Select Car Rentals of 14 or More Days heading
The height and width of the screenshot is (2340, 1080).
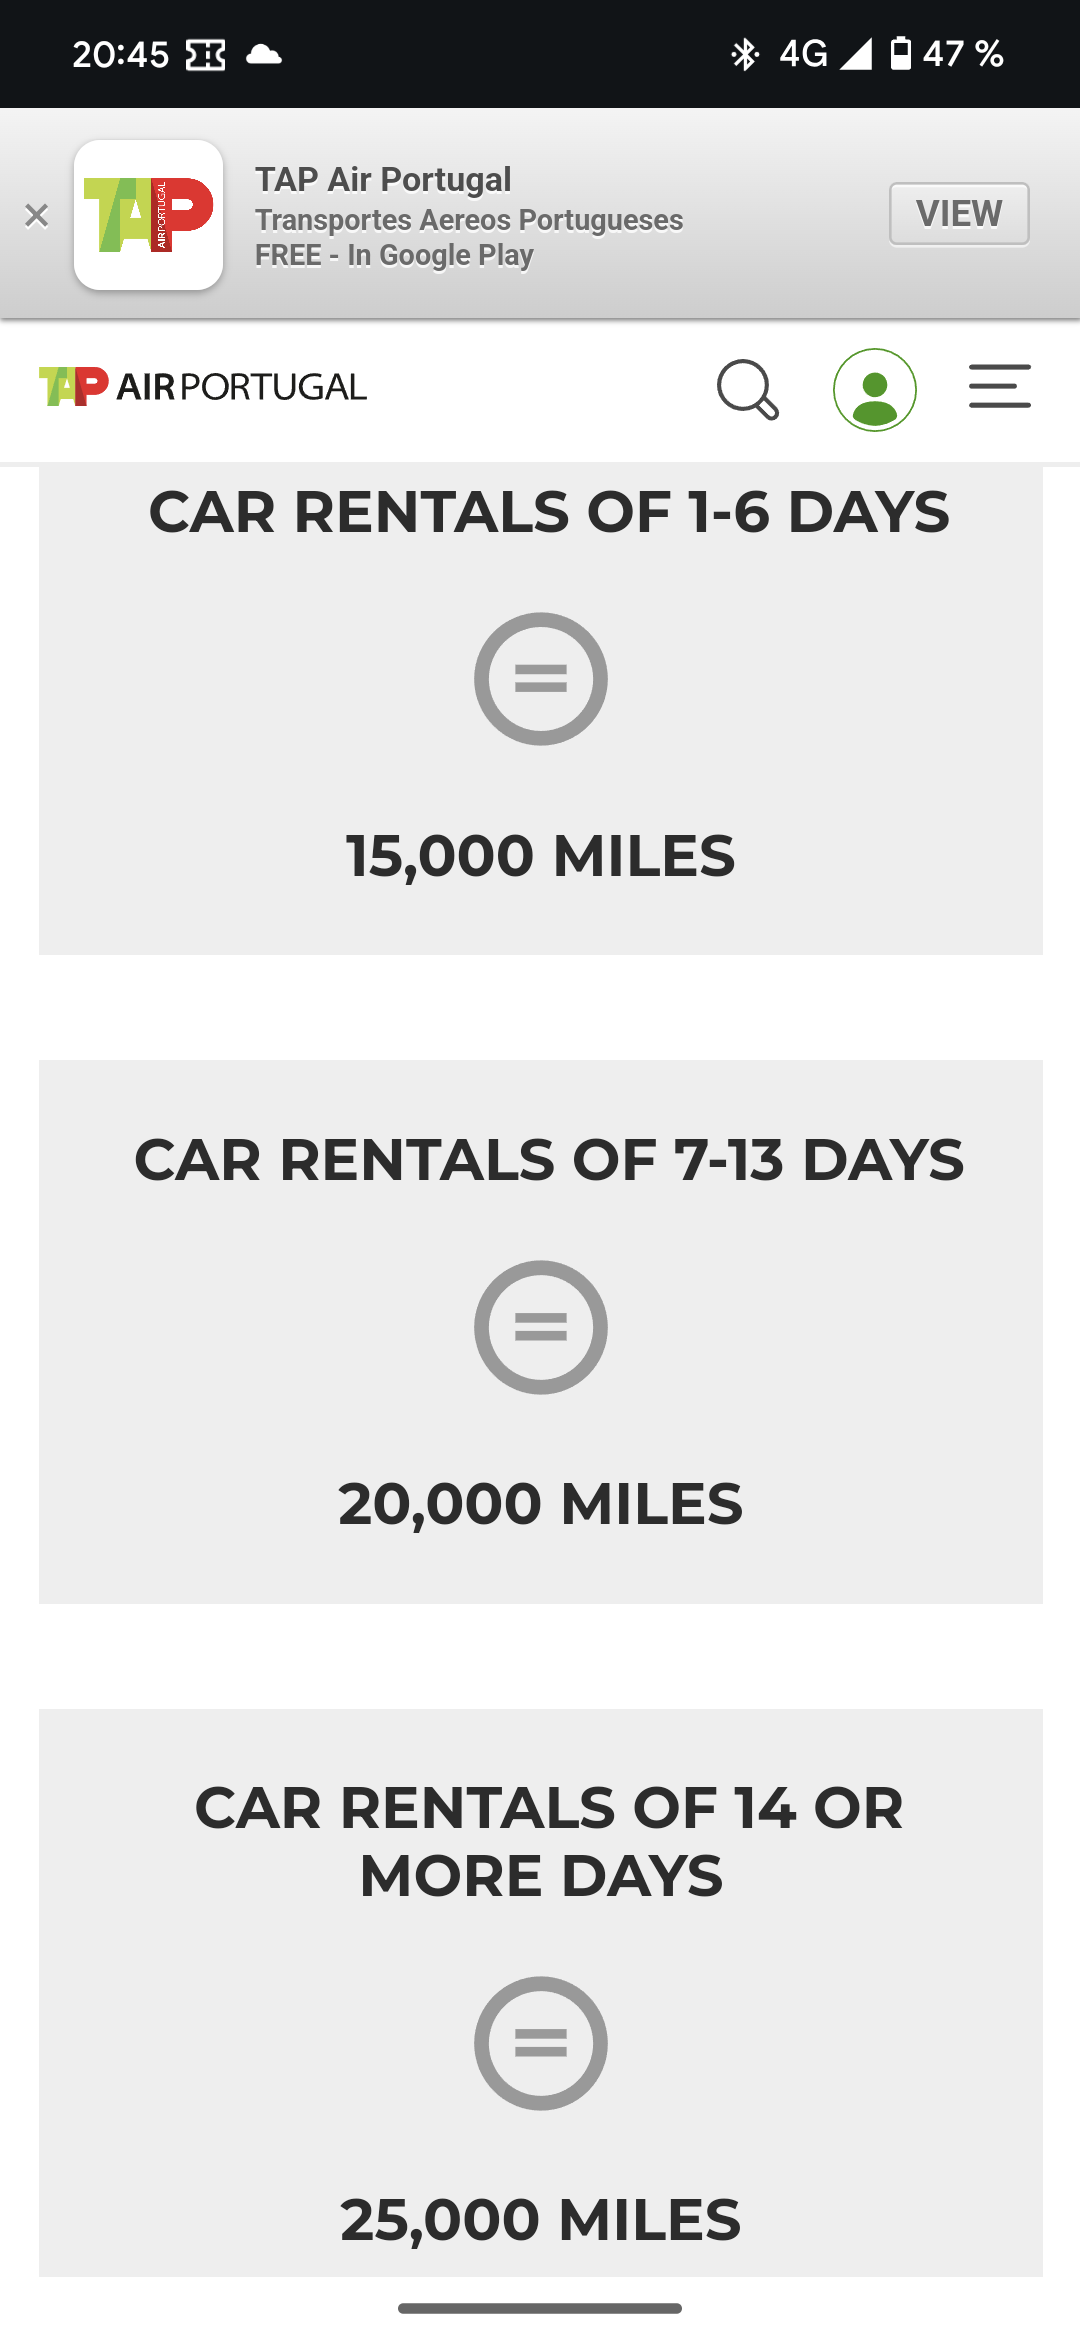[549, 1841]
